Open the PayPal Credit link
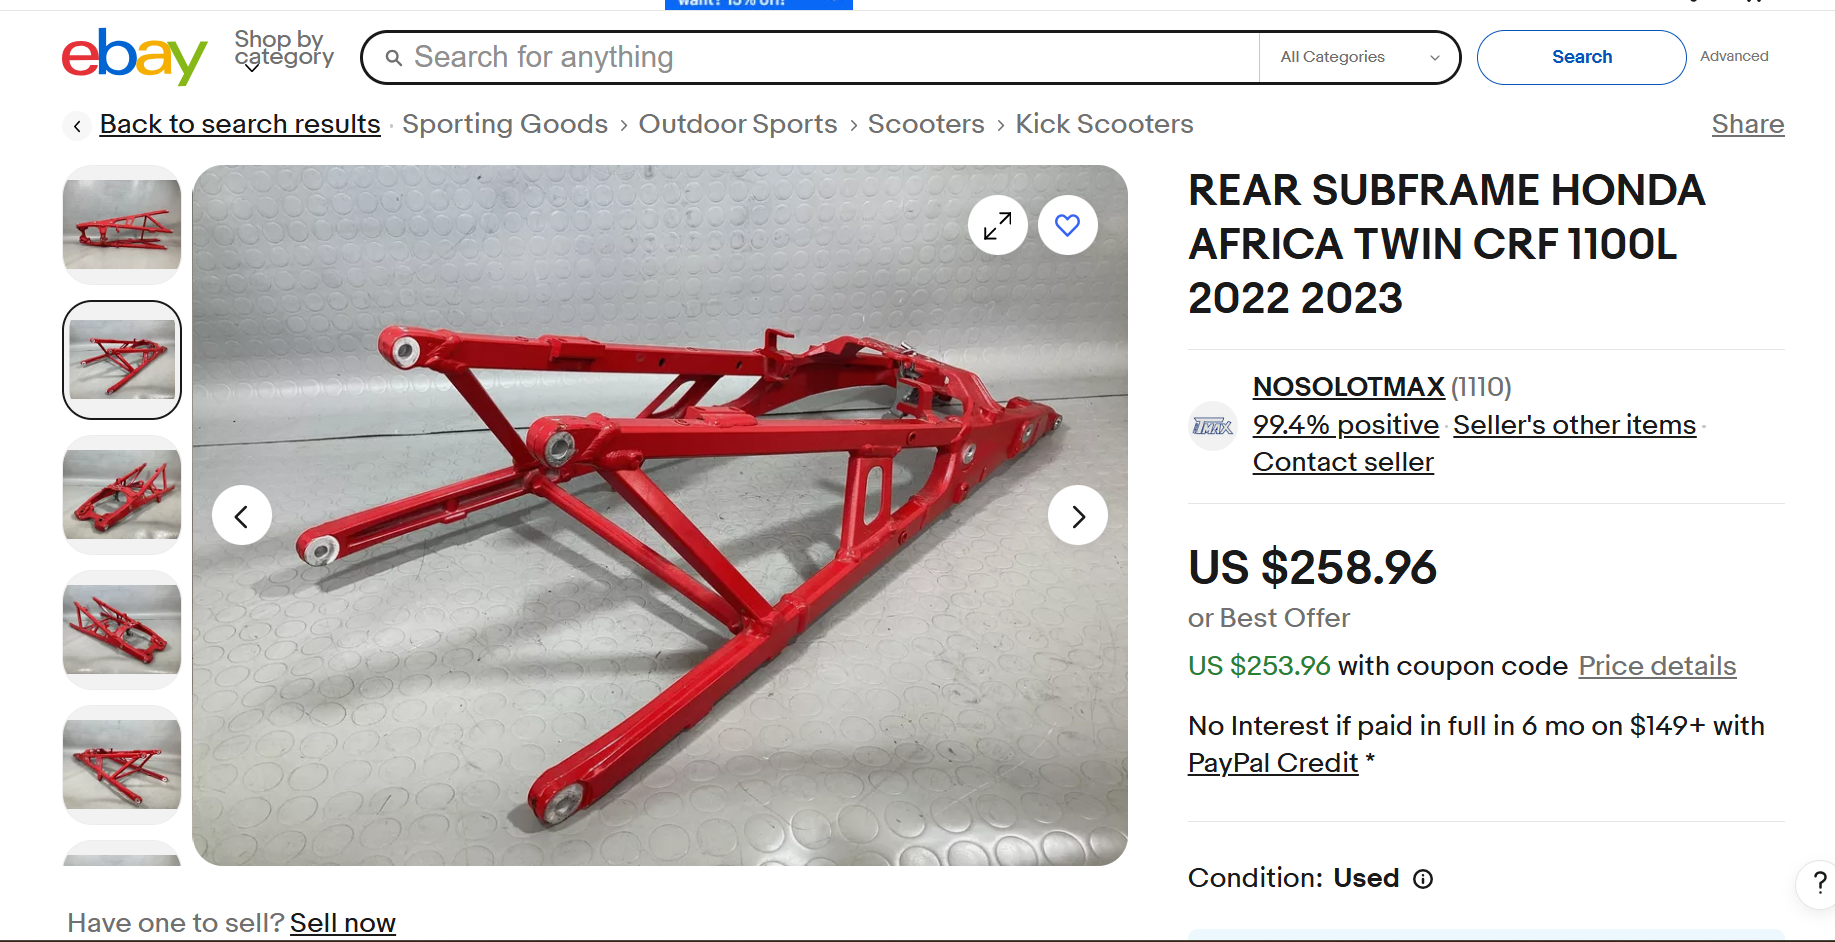1835x942 pixels. pos(1273,763)
